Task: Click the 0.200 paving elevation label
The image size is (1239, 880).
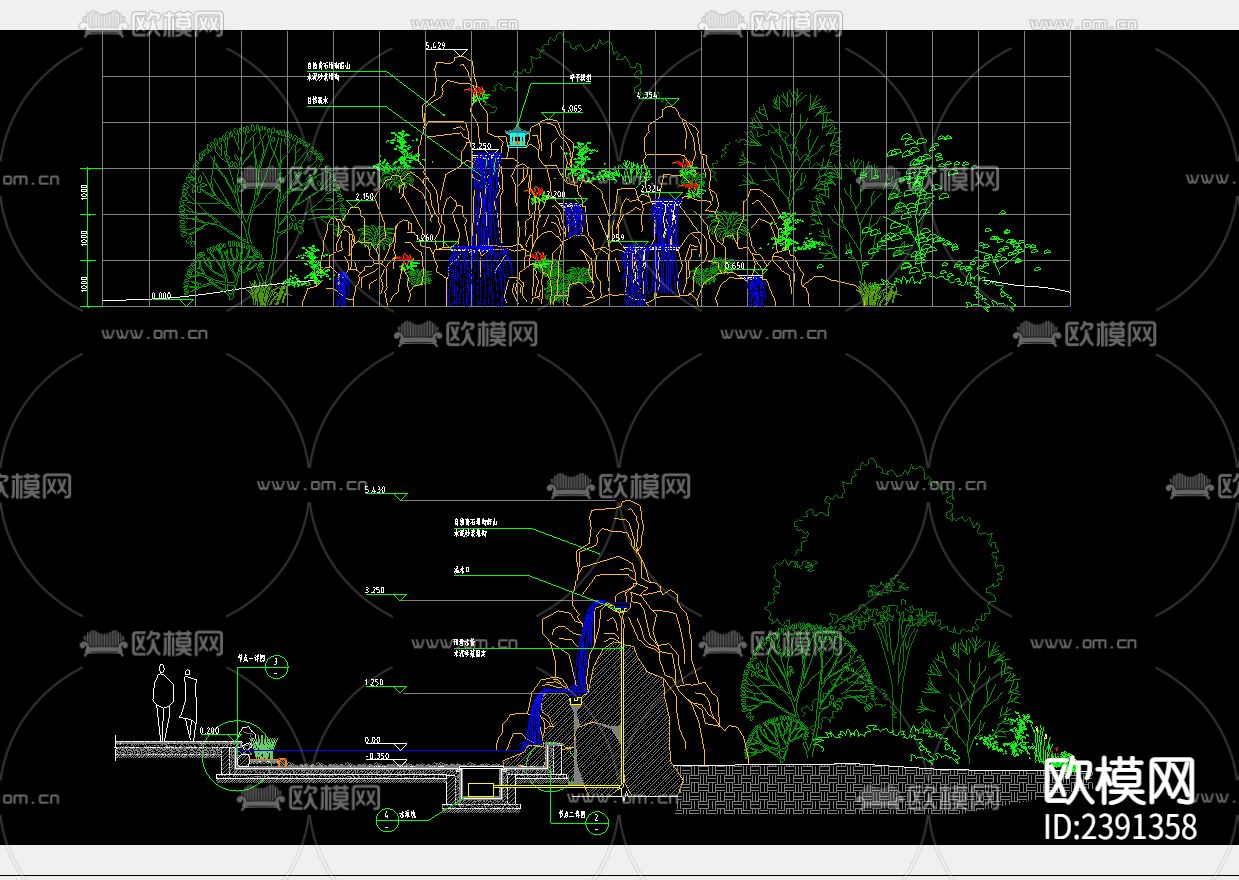Action: click(209, 731)
